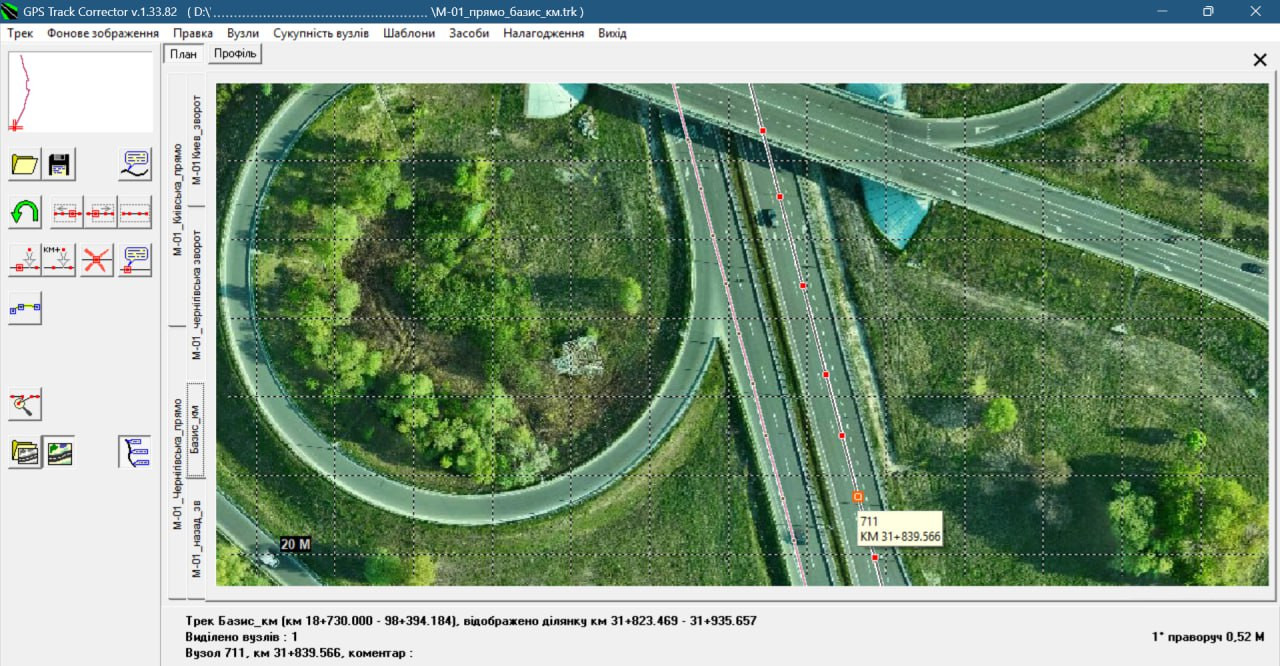This screenshot has width=1280, height=666.
Task: Open the Шаблони menu
Action: (x=409, y=33)
